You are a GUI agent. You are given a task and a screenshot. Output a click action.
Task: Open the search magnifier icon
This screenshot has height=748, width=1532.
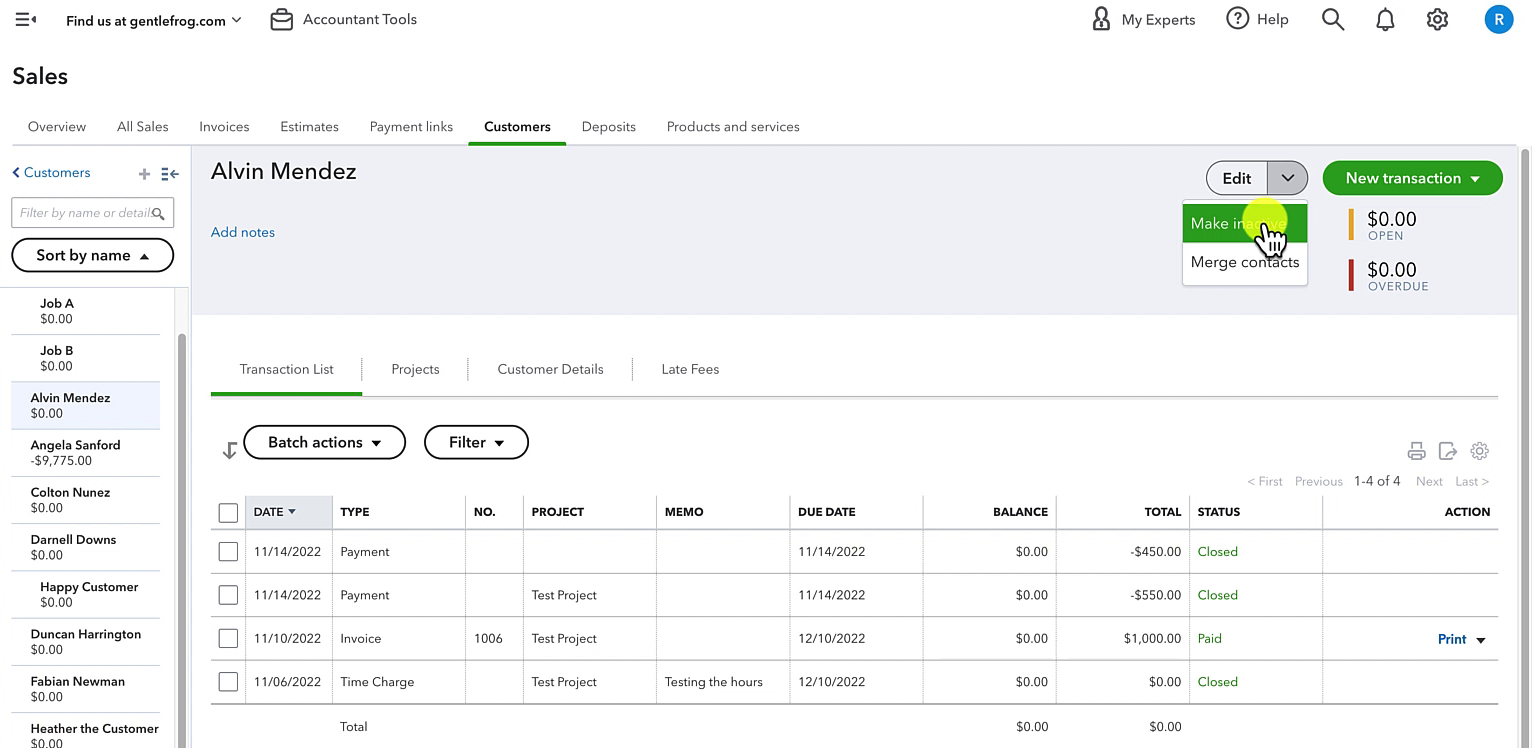click(1332, 19)
